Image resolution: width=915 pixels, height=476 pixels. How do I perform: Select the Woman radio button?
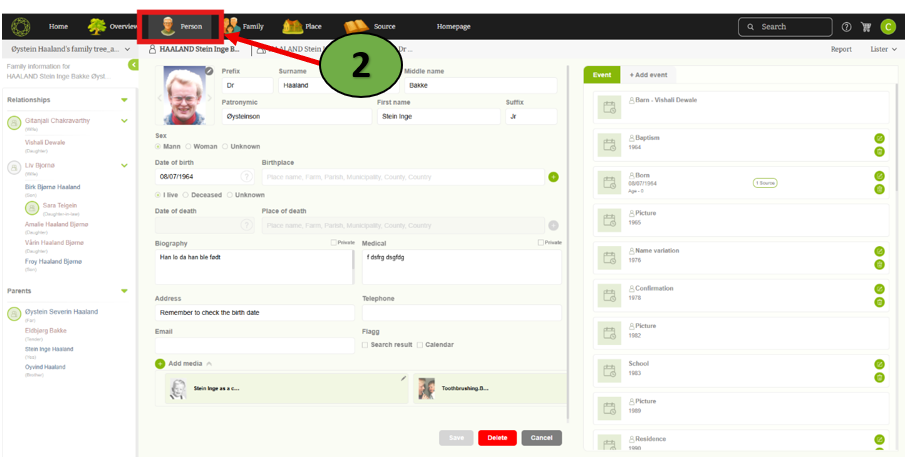tap(189, 146)
